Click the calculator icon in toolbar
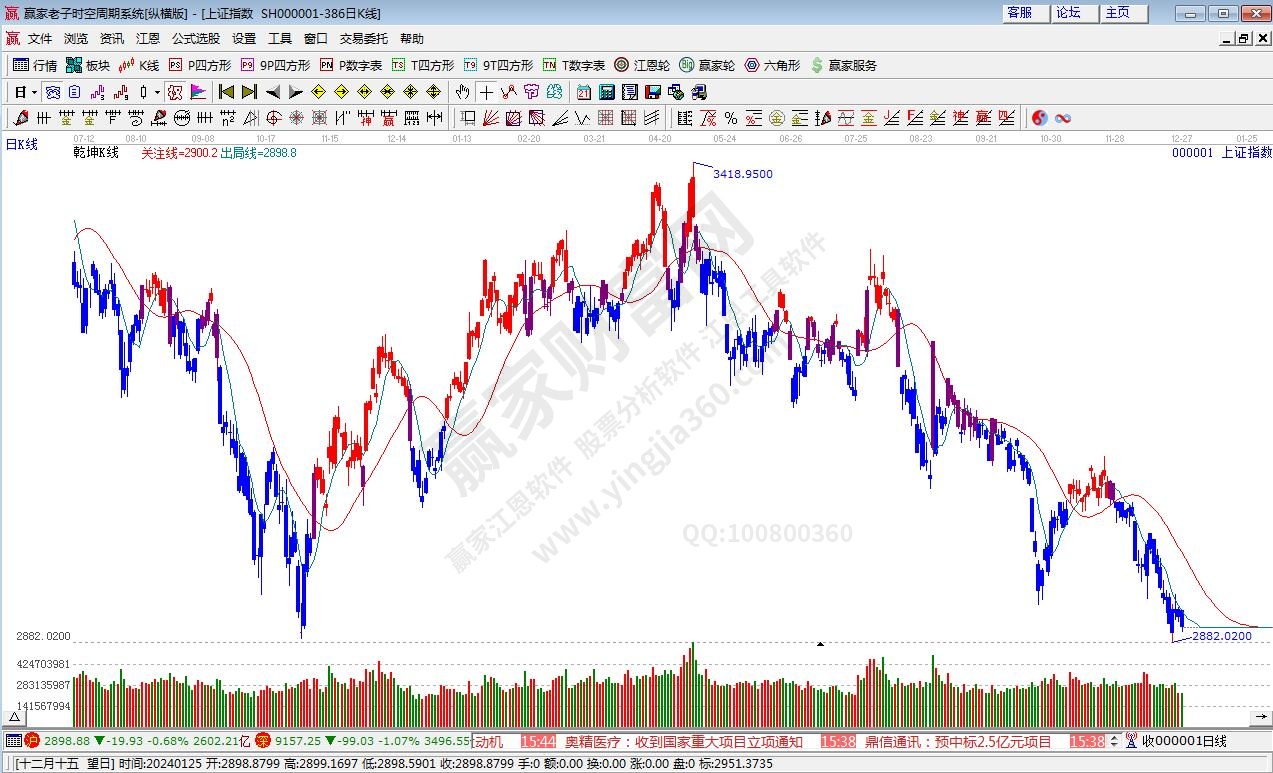 click(606, 92)
